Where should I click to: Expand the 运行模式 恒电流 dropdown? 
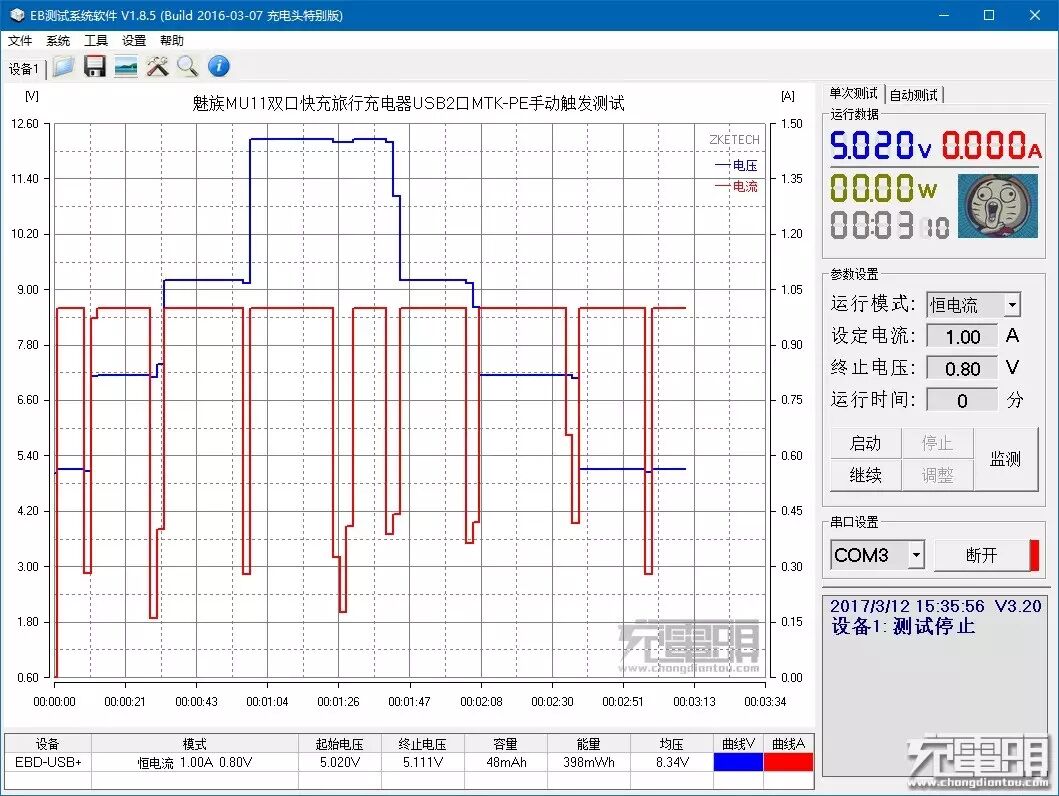pyautogui.click(x=1012, y=304)
